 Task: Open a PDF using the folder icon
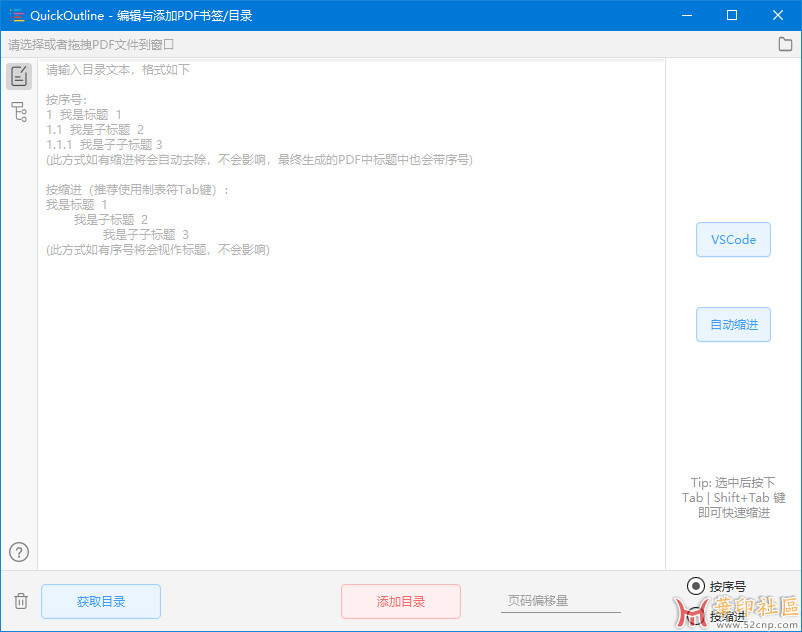coord(785,44)
